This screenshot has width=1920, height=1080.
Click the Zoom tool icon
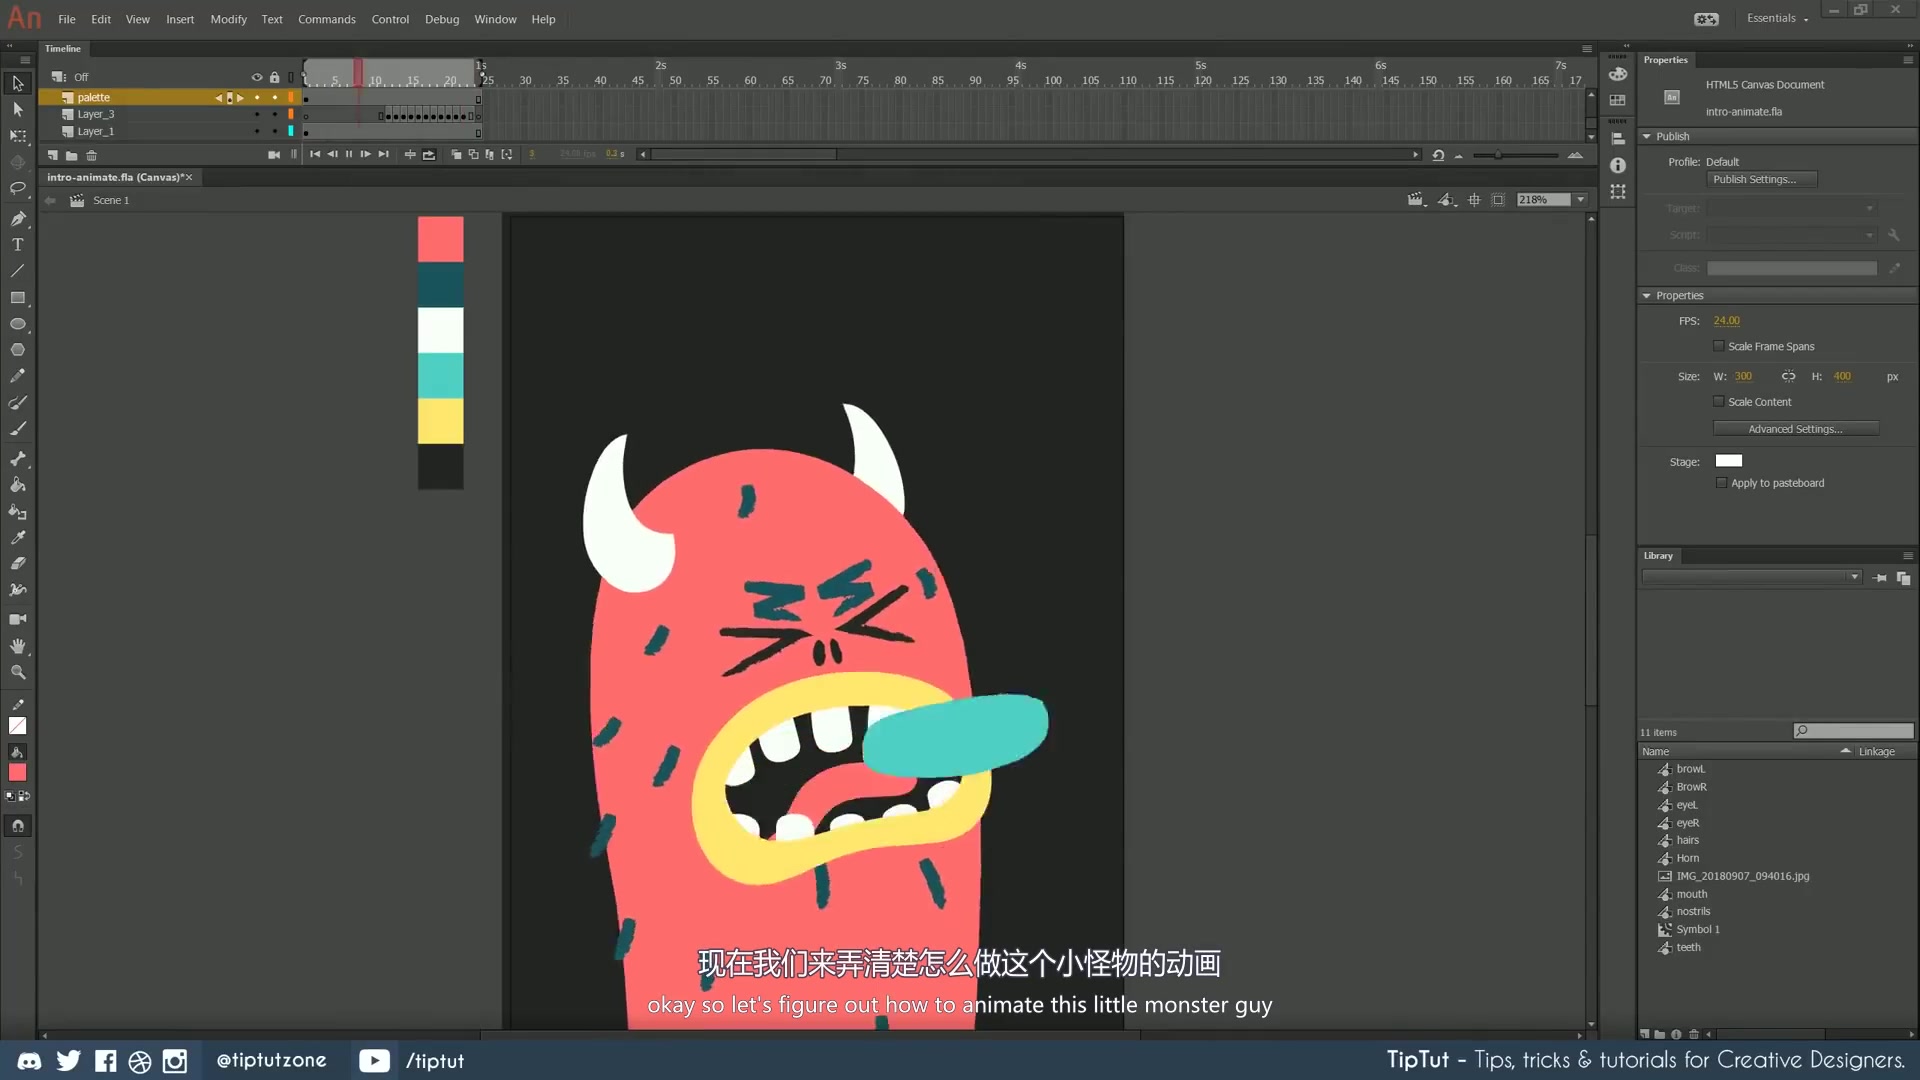coord(18,673)
